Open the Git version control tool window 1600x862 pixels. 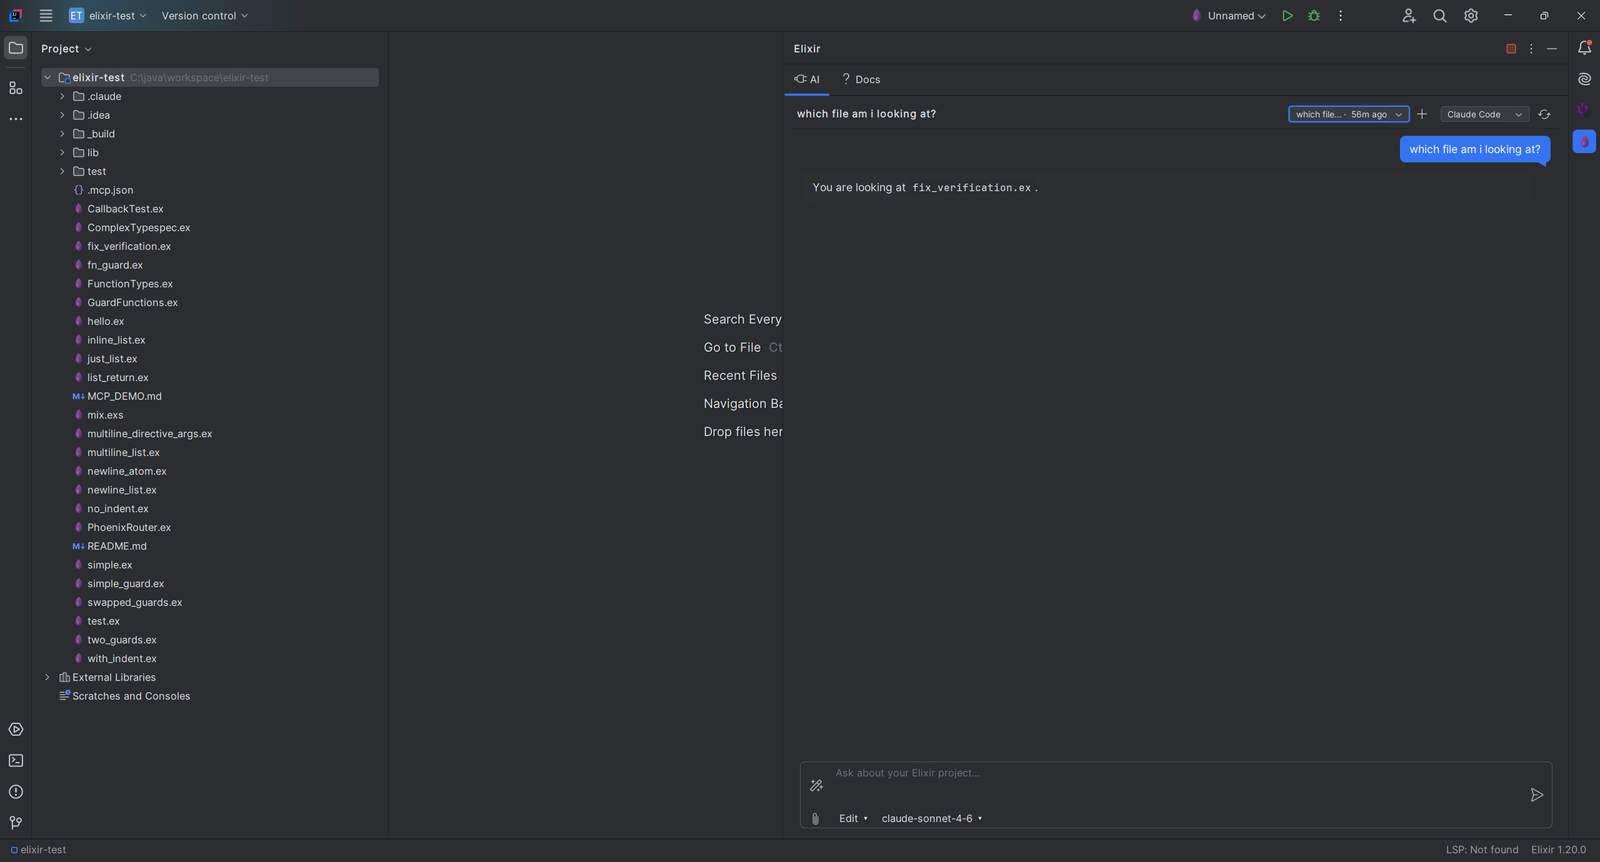(x=16, y=823)
